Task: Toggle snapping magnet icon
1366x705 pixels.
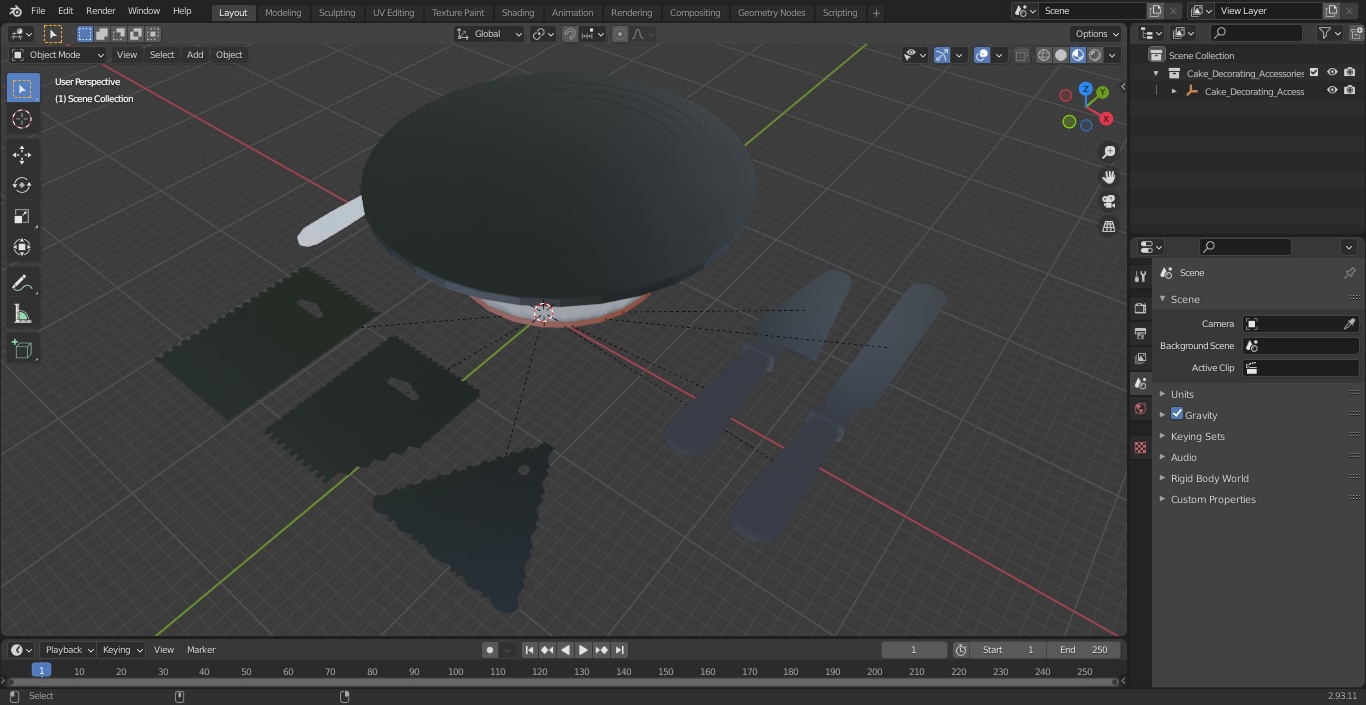Action: (570, 34)
